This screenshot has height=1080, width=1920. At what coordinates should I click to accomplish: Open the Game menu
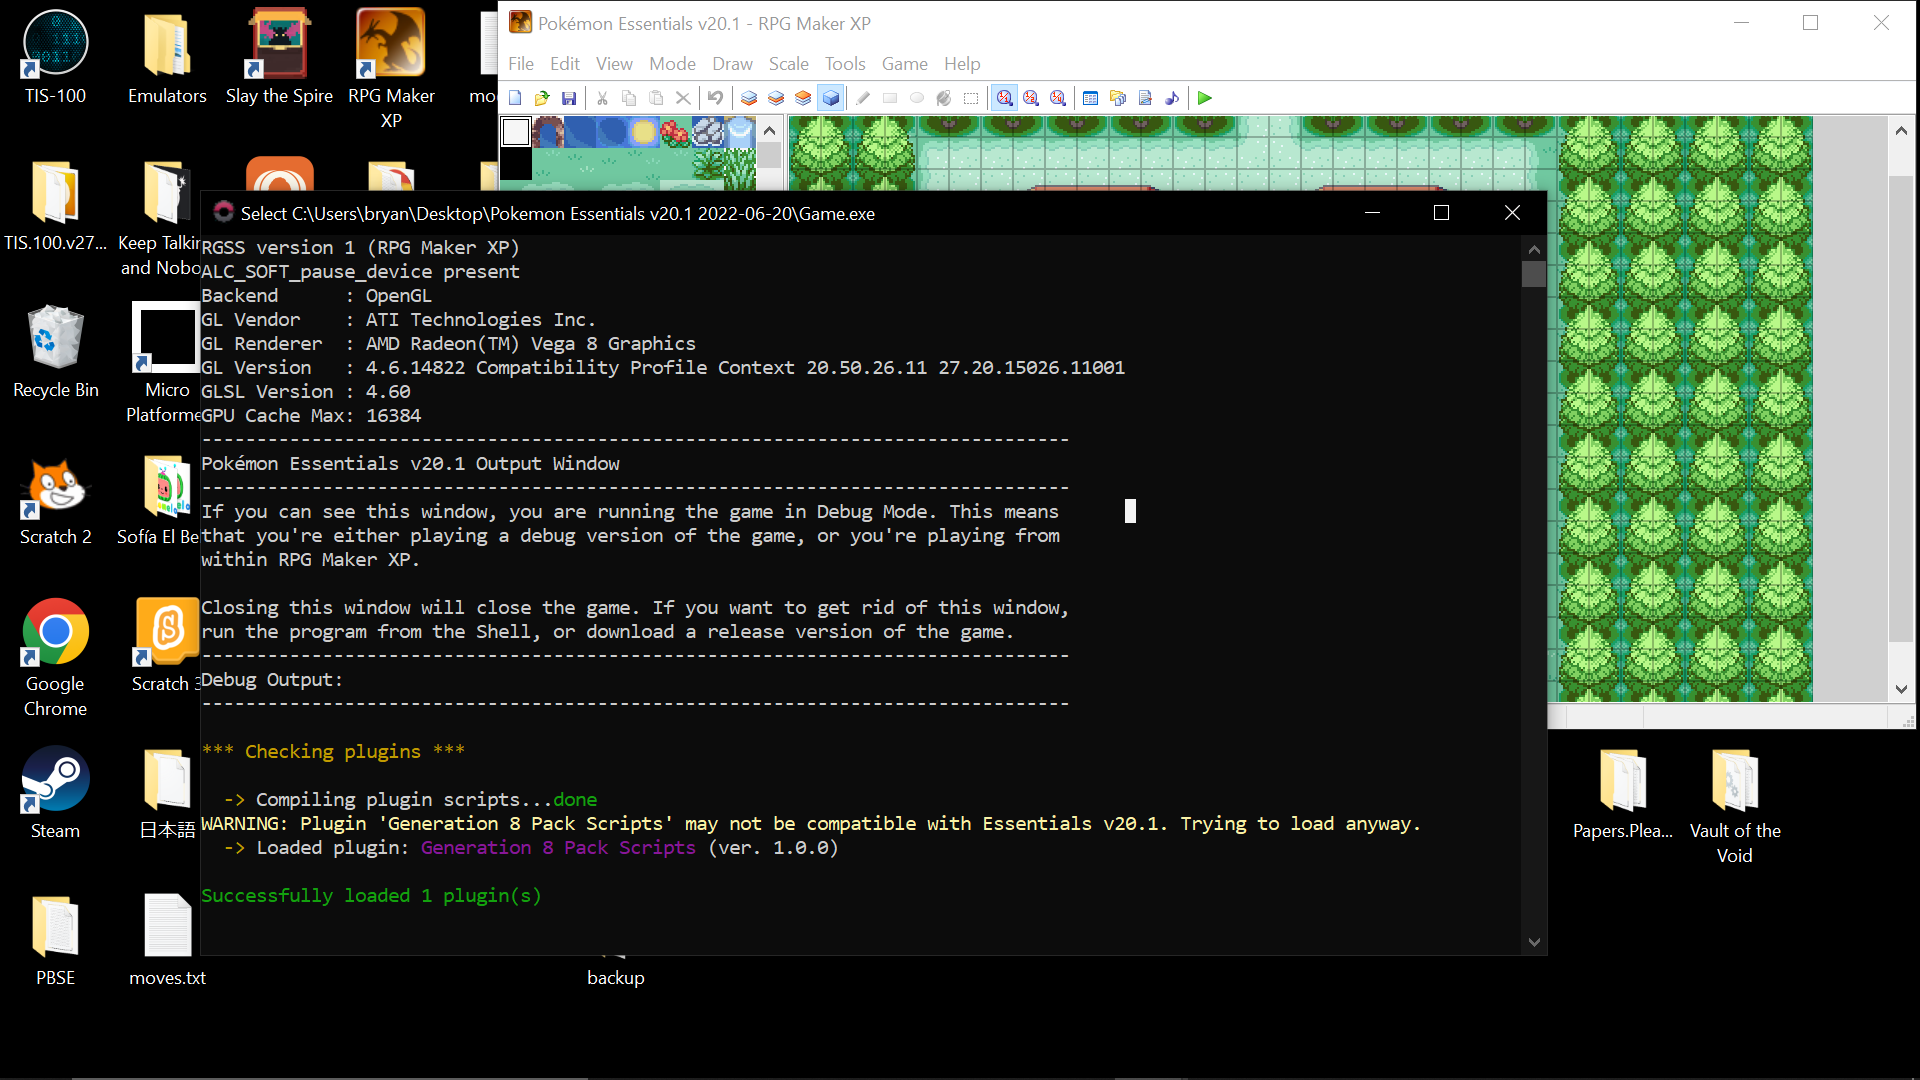pyautogui.click(x=904, y=64)
